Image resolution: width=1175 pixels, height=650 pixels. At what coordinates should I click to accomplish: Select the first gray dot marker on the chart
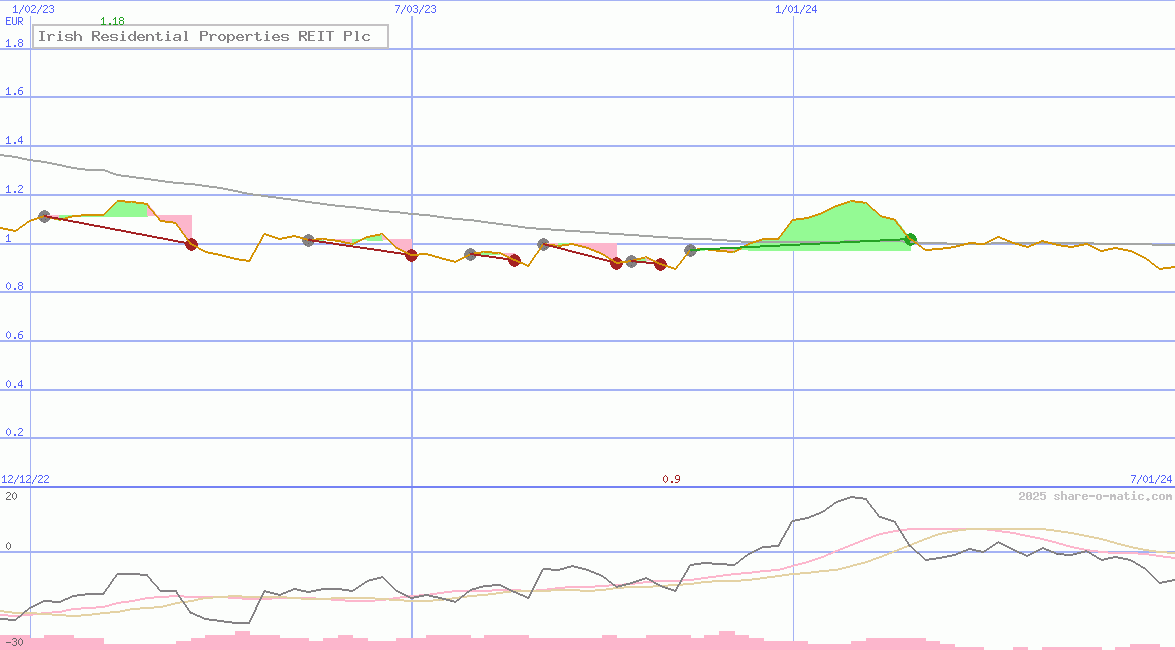click(x=45, y=216)
